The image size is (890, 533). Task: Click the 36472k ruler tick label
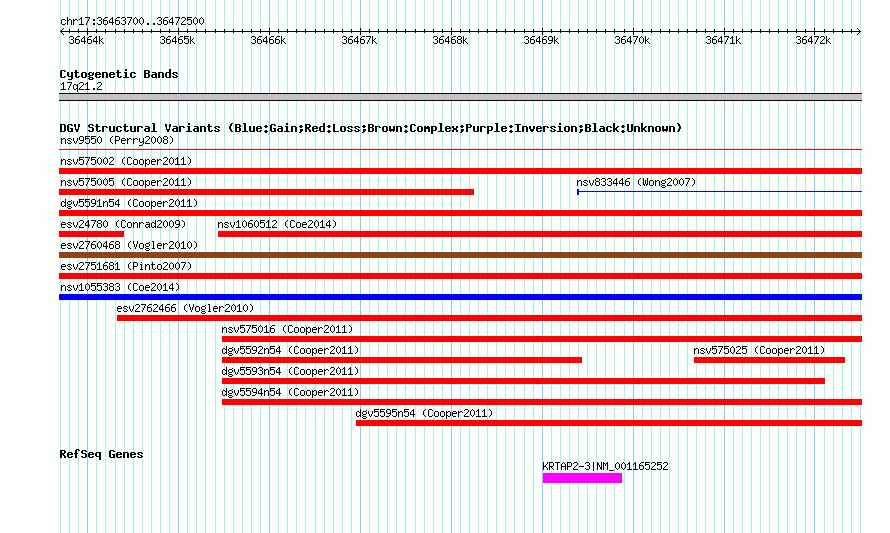813,40
